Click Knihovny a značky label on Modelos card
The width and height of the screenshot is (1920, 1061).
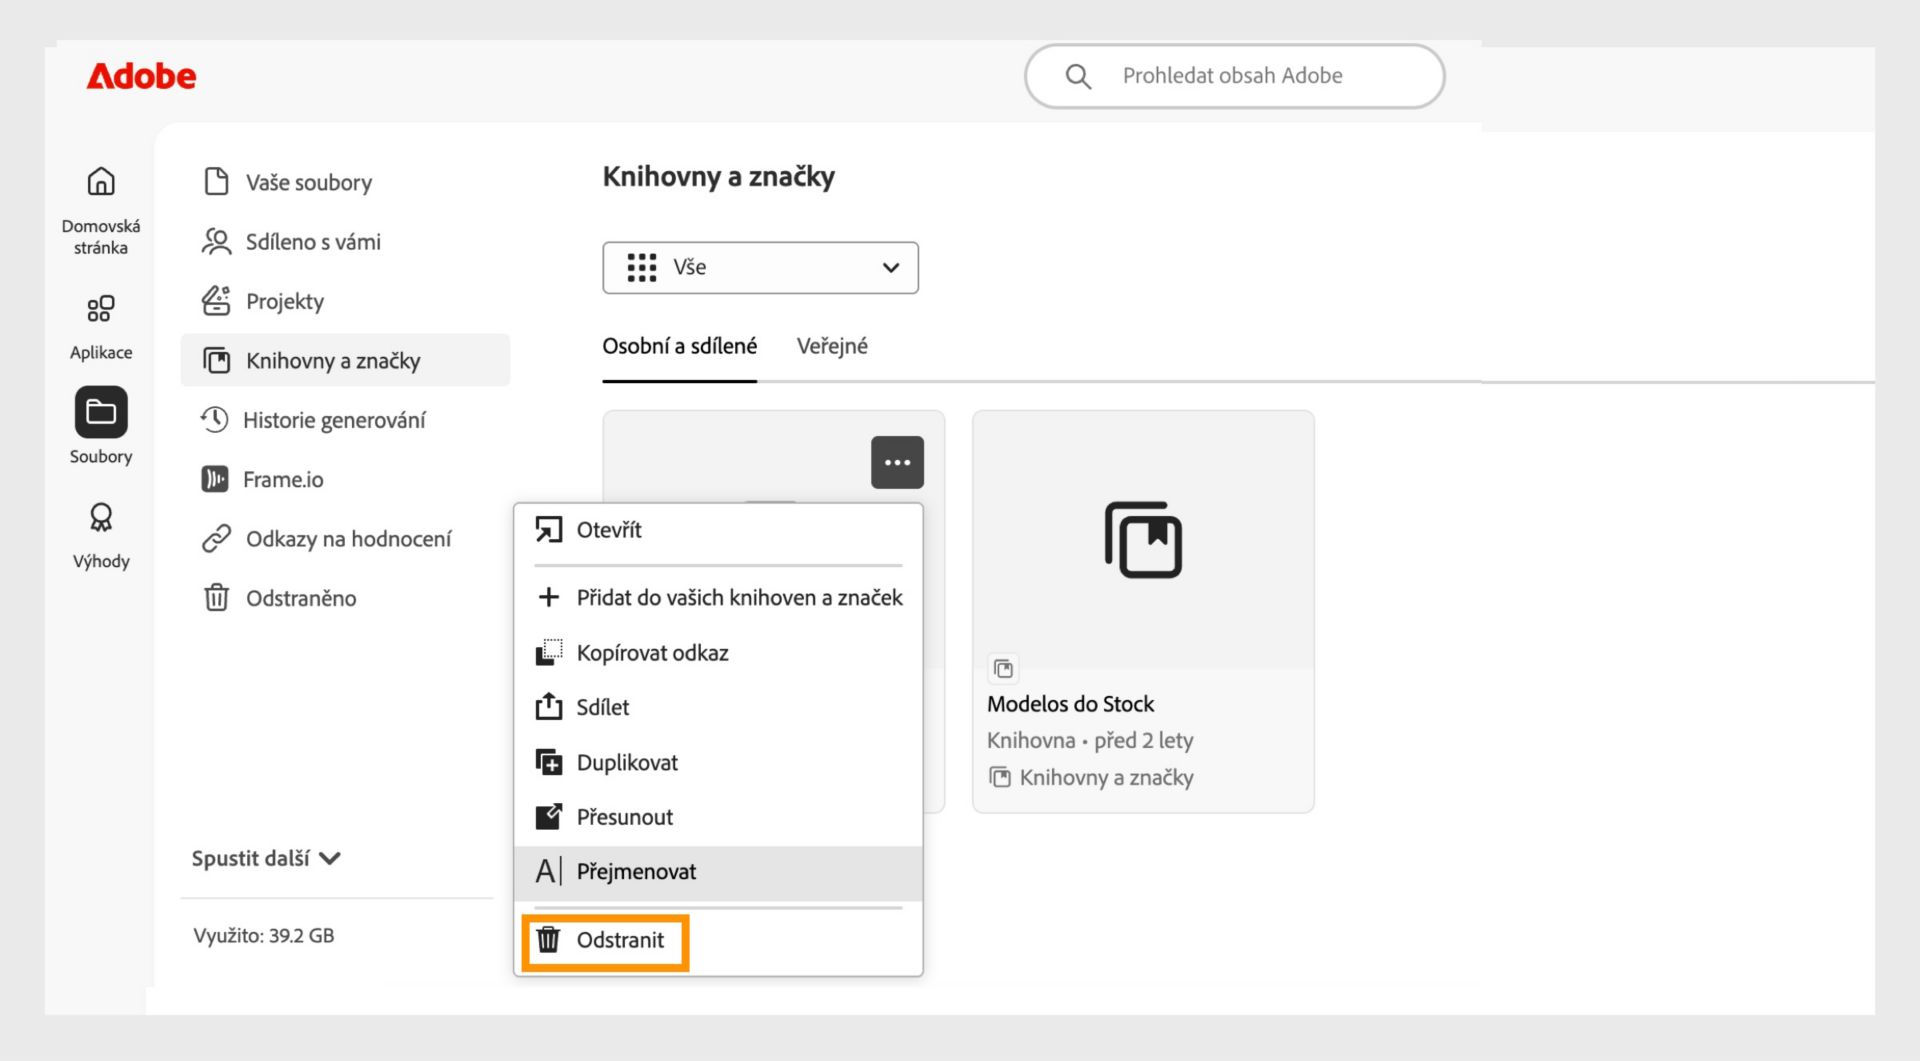click(x=1106, y=777)
